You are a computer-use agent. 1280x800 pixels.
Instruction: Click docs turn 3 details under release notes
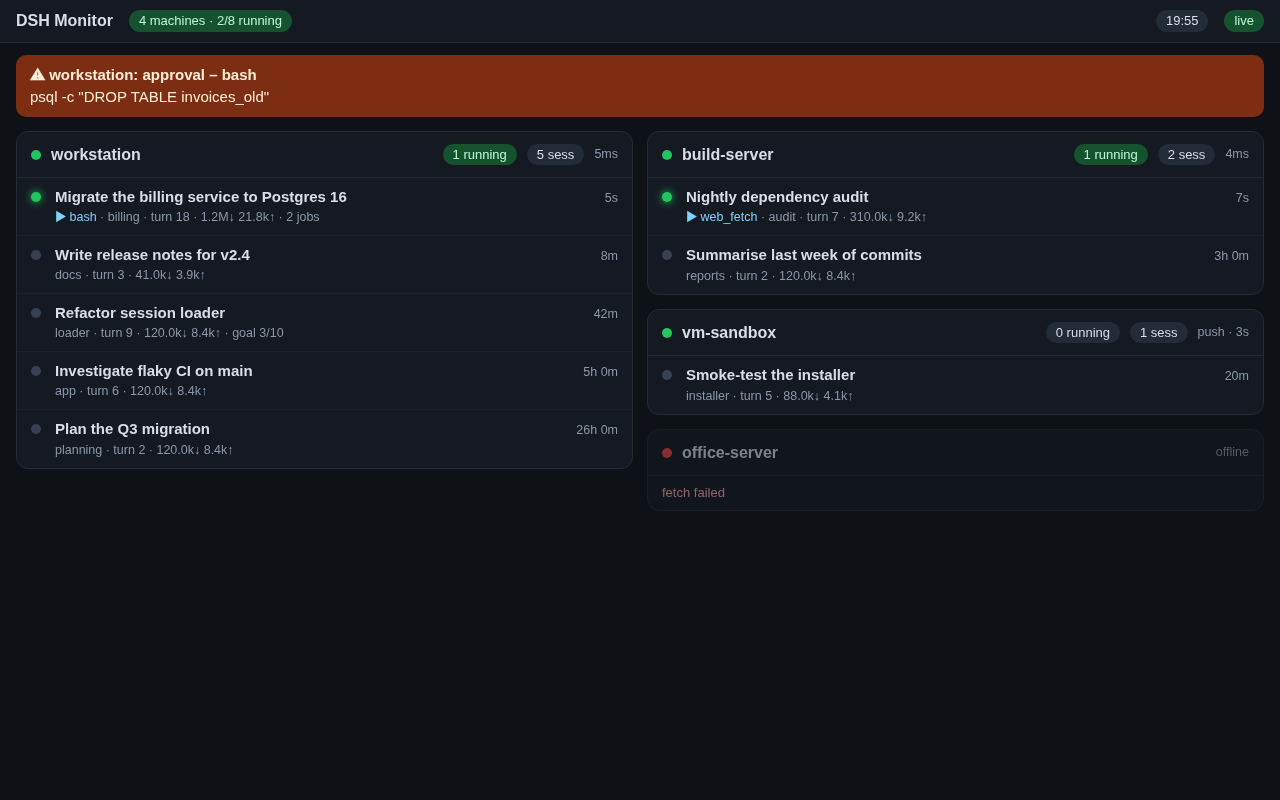(130, 275)
